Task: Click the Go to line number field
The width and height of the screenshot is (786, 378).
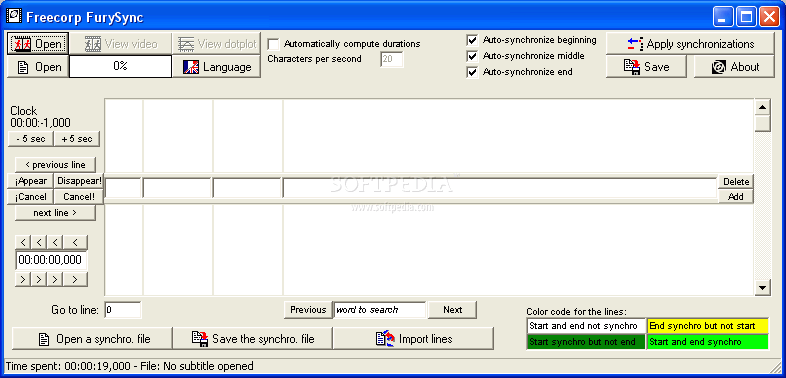Action: [x=123, y=310]
